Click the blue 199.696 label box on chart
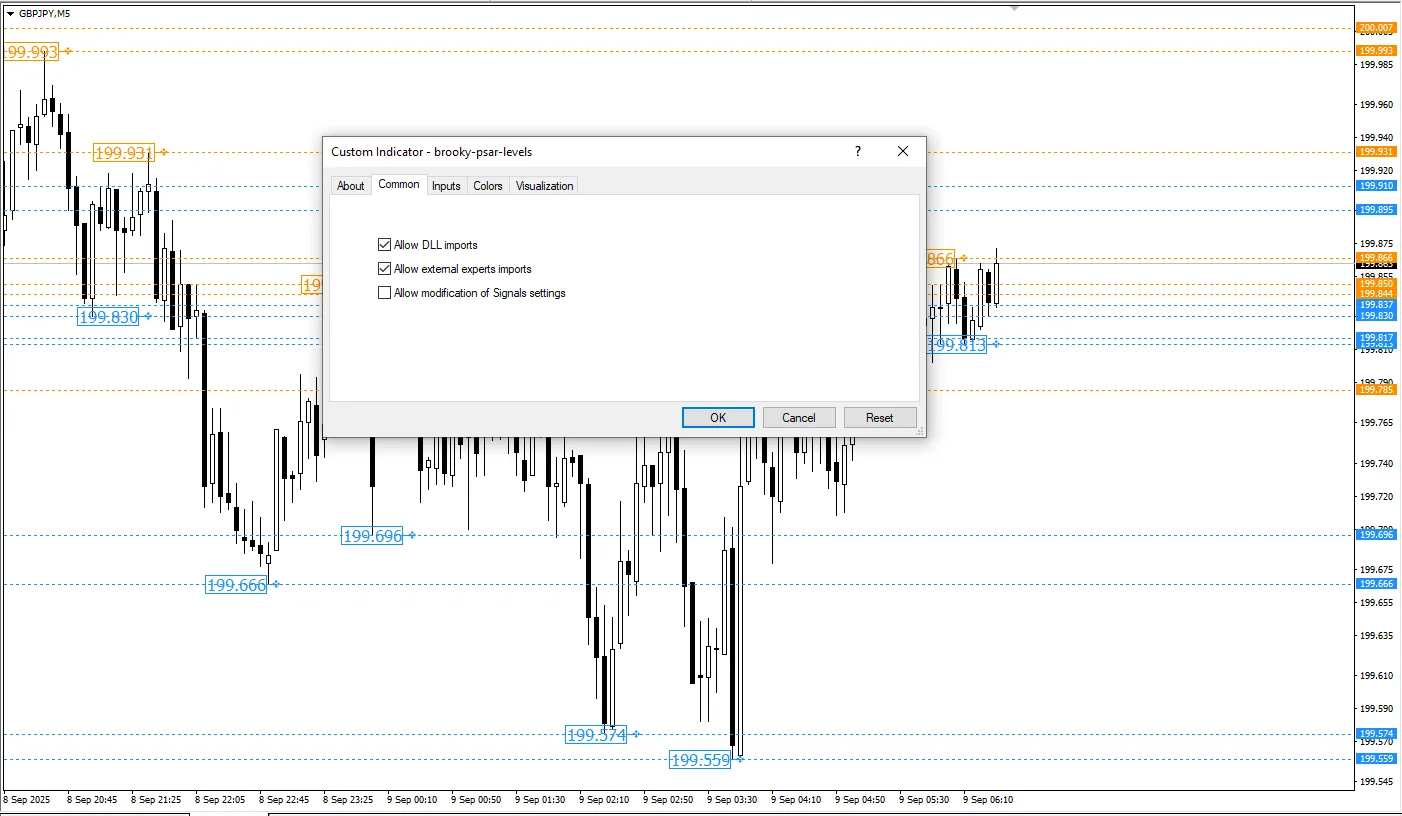 tap(372, 536)
